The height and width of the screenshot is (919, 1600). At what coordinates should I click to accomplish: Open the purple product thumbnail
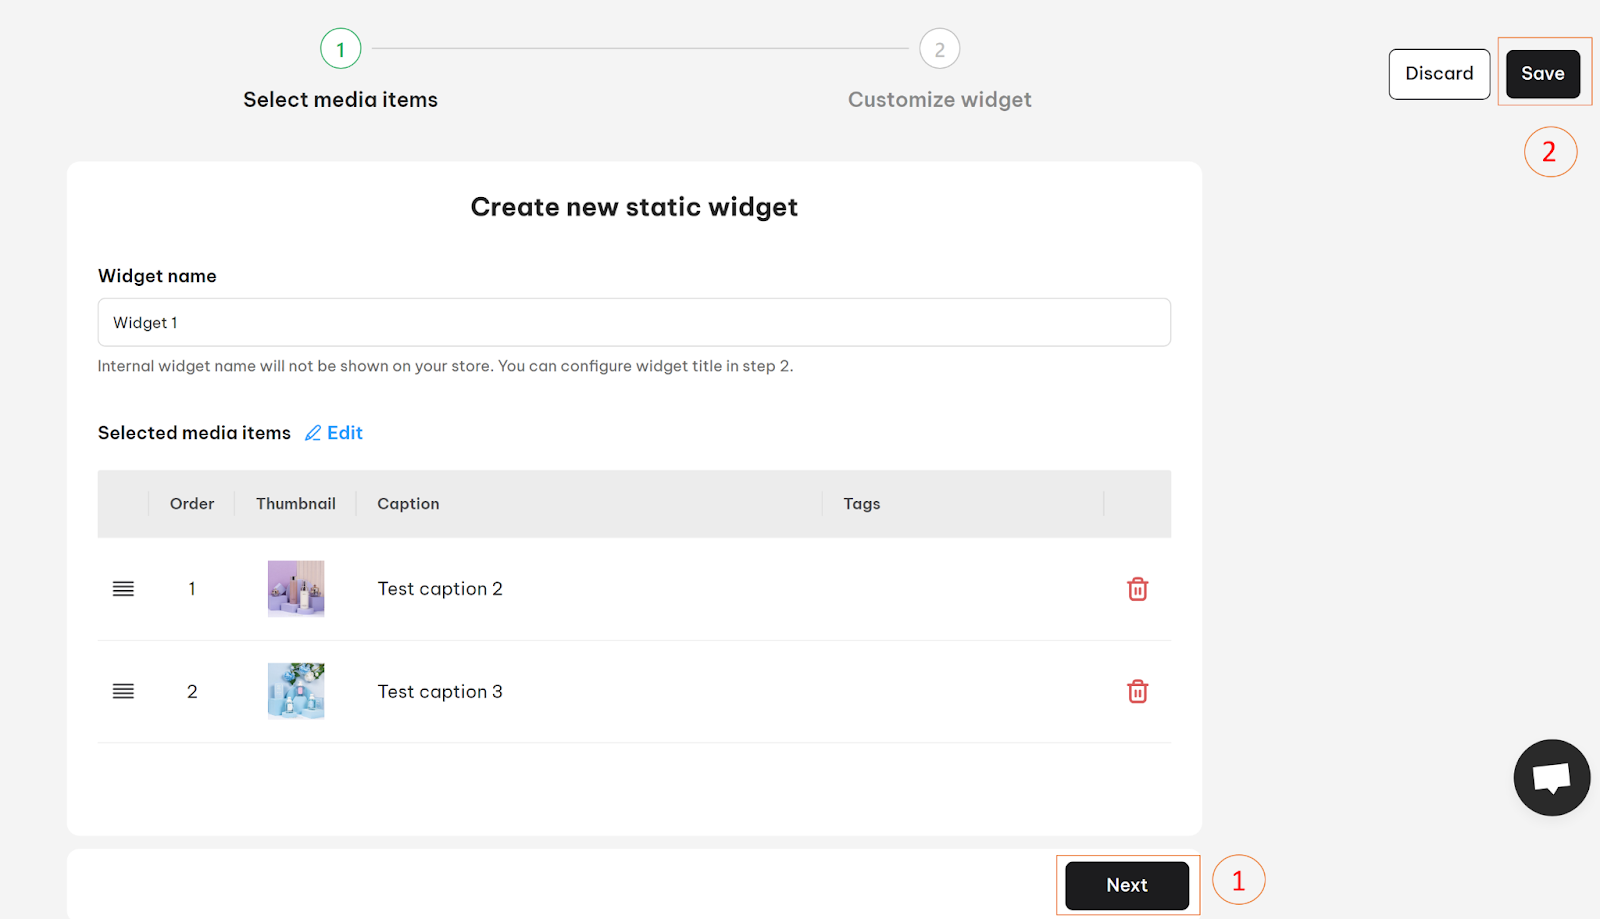point(296,588)
